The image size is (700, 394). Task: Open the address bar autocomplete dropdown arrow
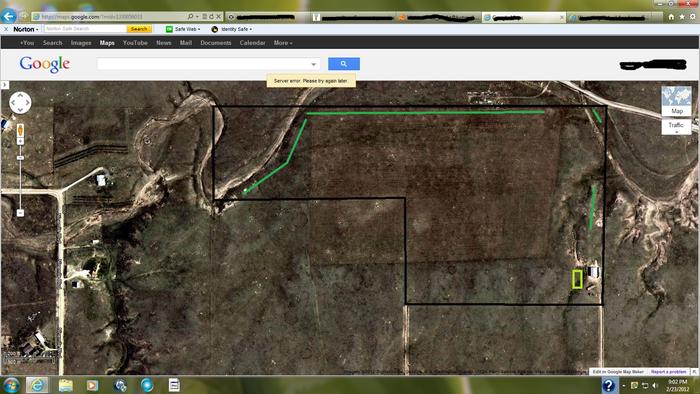pyautogui.click(x=197, y=17)
